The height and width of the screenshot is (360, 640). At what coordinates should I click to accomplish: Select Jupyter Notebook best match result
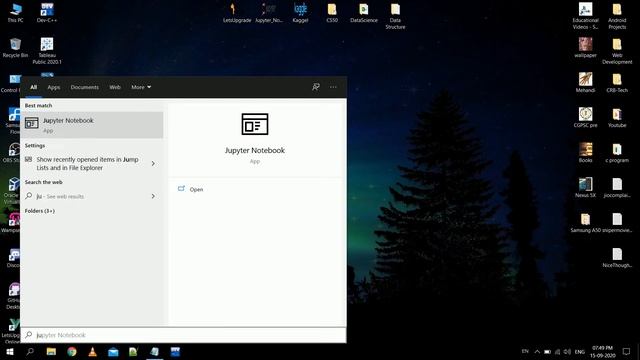(x=92, y=124)
